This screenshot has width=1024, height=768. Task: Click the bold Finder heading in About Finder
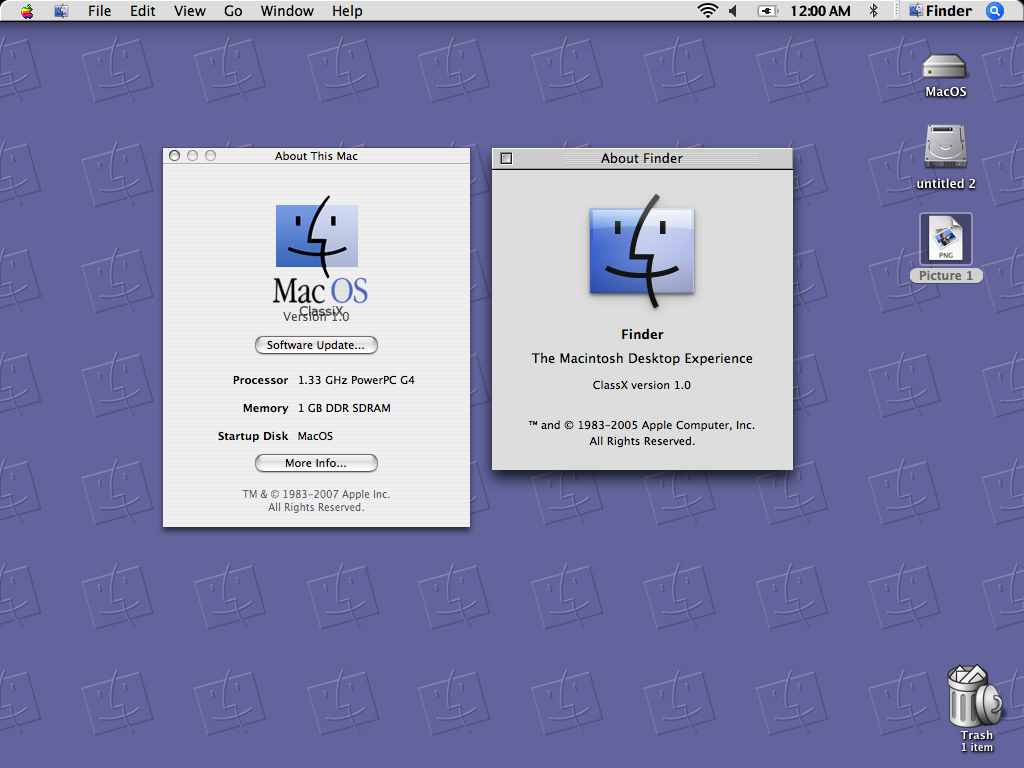(x=642, y=334)
